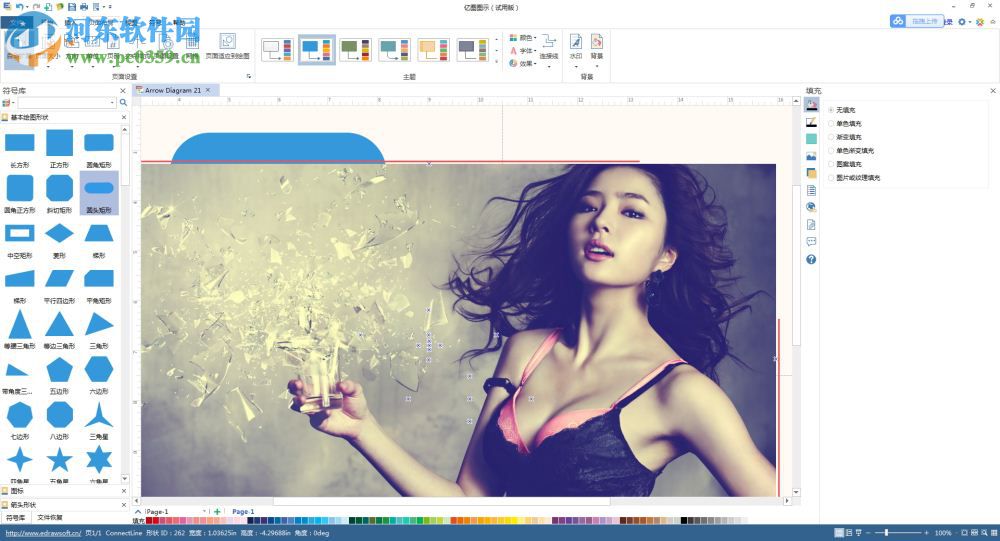Pick the chamfered rectangle (斜切矩形) shape
The image size is (1000, 541).
pyautogui.click(x=59, y=188)
